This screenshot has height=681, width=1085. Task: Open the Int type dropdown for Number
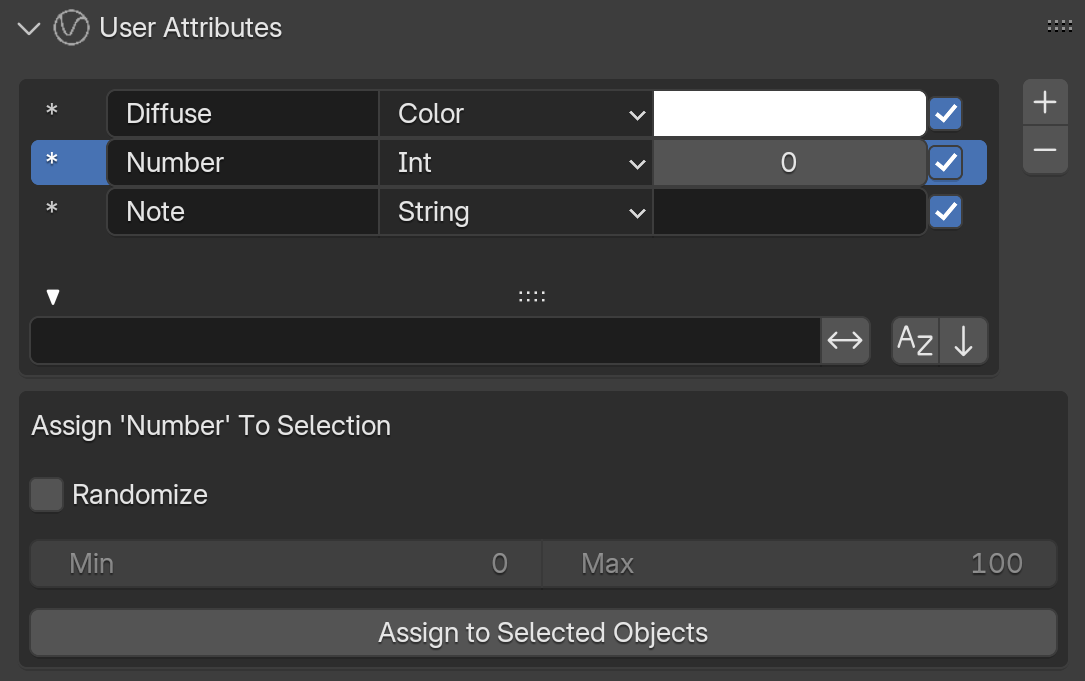516,163
